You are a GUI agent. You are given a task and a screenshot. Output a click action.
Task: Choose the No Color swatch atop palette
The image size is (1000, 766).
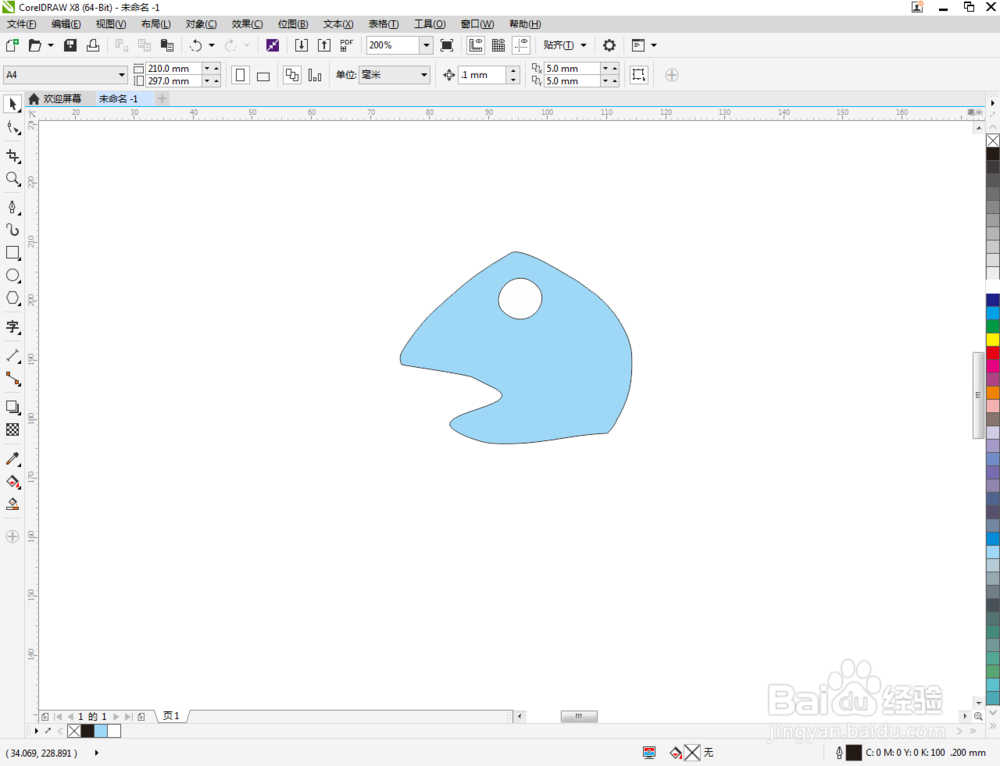[x=993, y=140]
